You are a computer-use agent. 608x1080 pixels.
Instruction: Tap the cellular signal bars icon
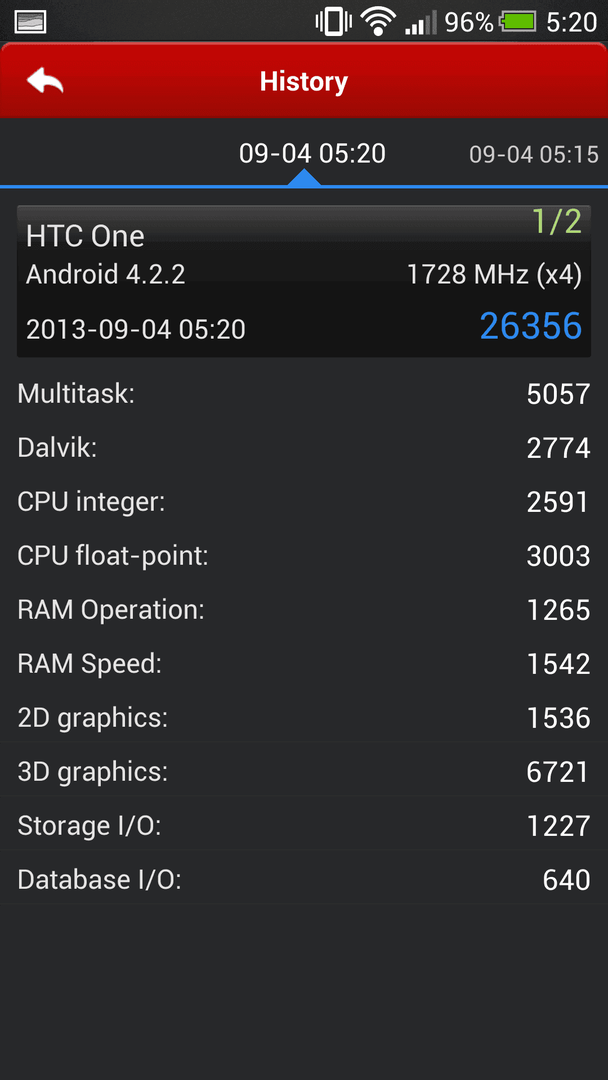click(x=420, y=23)
